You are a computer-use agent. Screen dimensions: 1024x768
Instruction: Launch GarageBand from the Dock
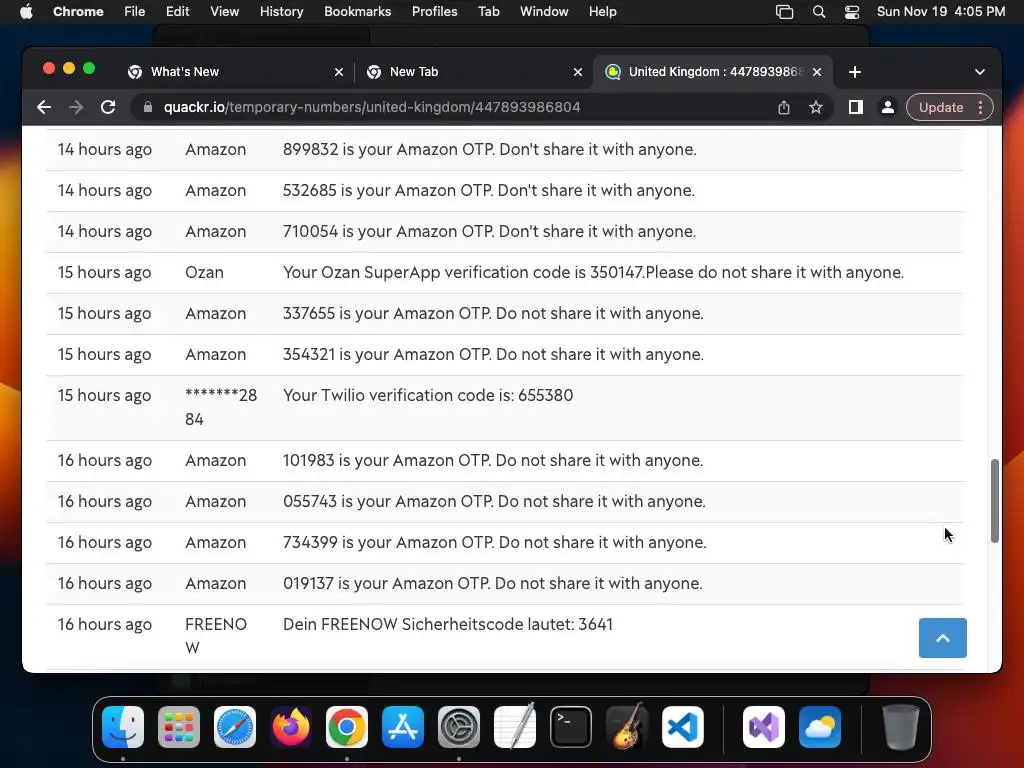pyautogui.click(x=627, y=727)
